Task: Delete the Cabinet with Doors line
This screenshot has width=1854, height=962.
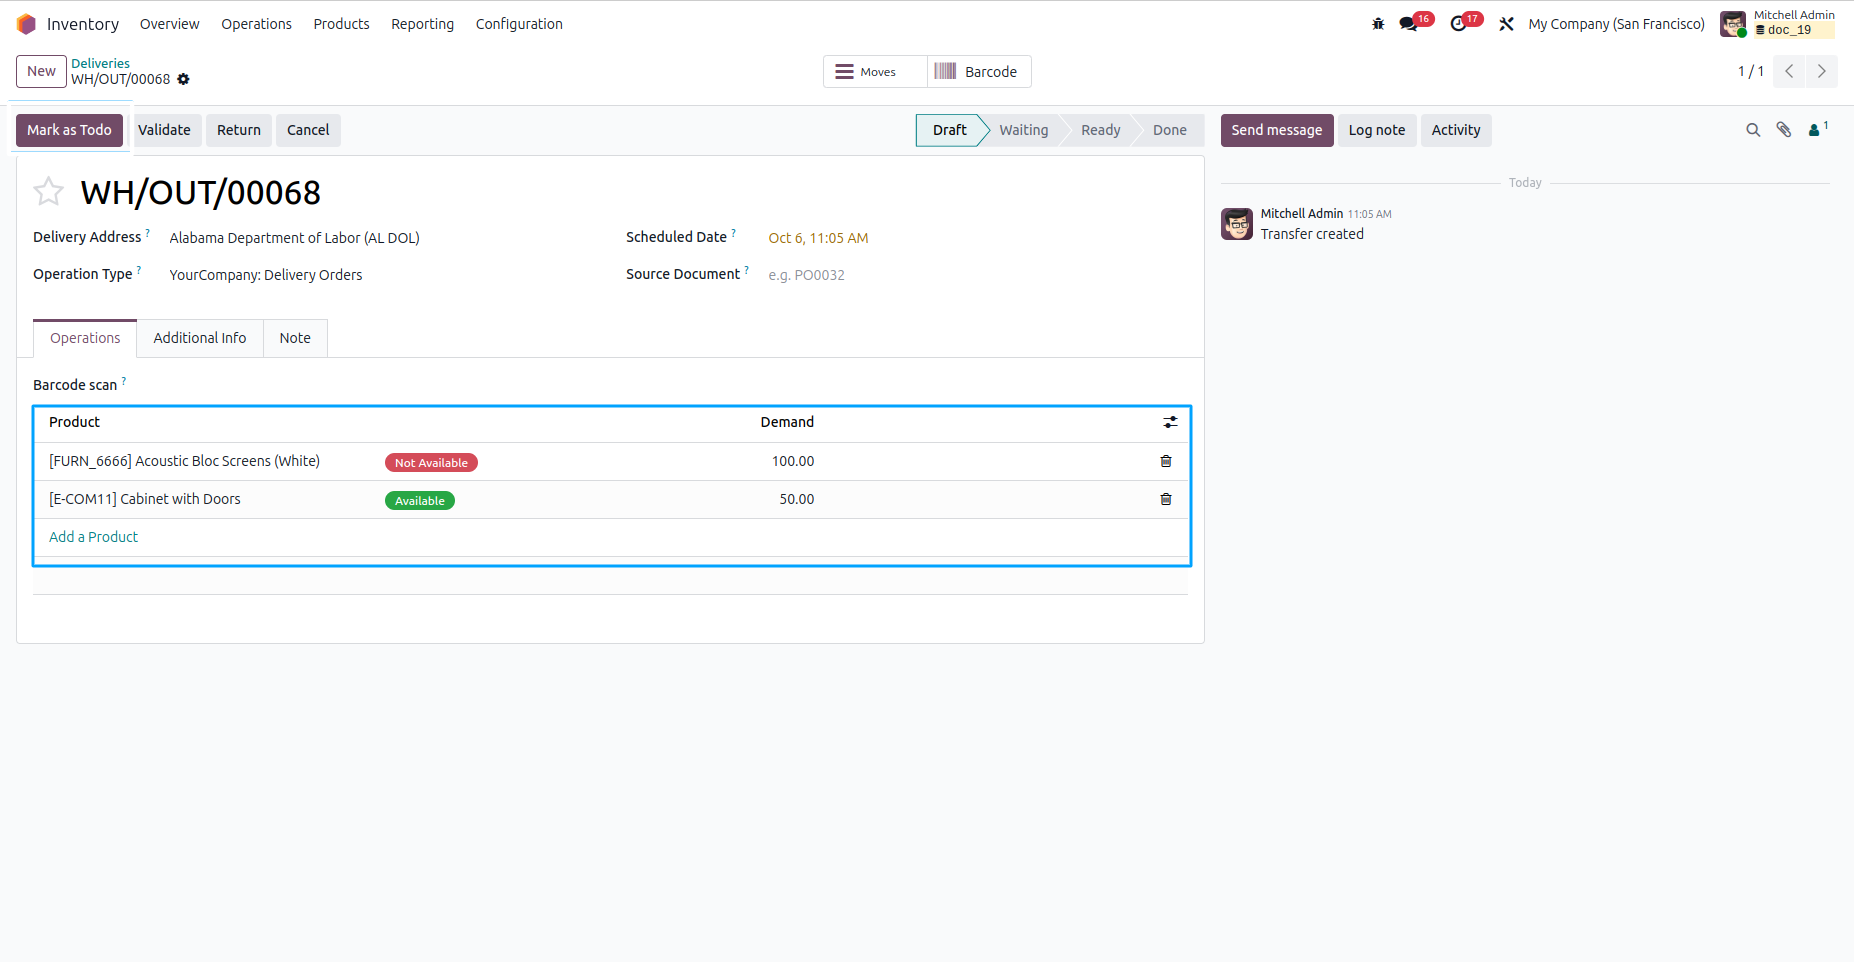Action: point(1166,499)
